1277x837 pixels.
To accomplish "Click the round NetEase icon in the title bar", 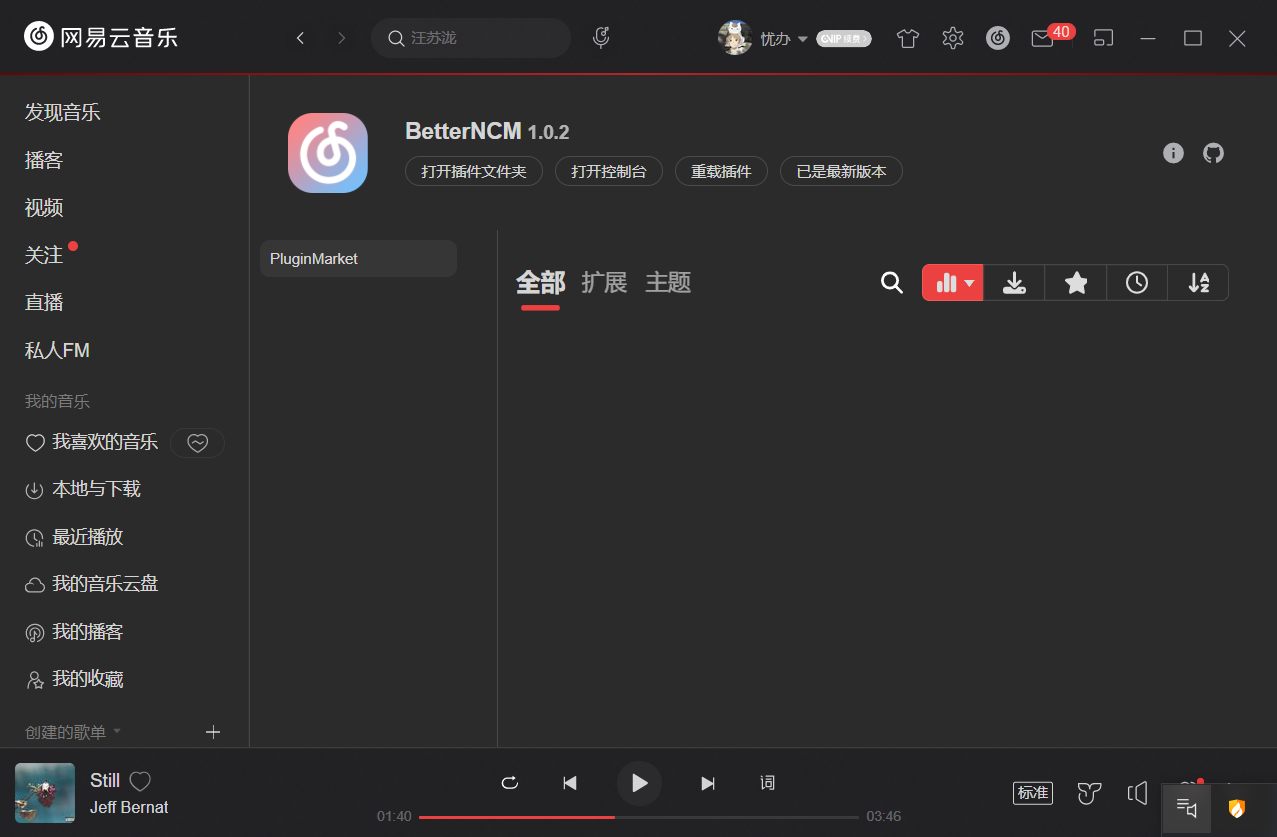I will pyautogui.click(x=998, y=38).
